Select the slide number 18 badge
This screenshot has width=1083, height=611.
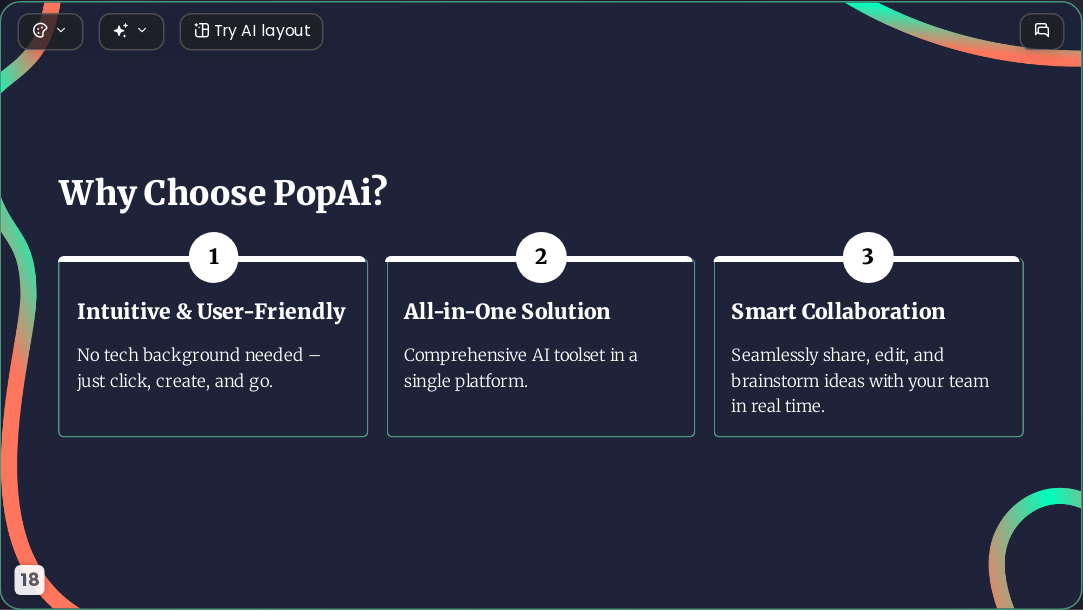point(29,579)
